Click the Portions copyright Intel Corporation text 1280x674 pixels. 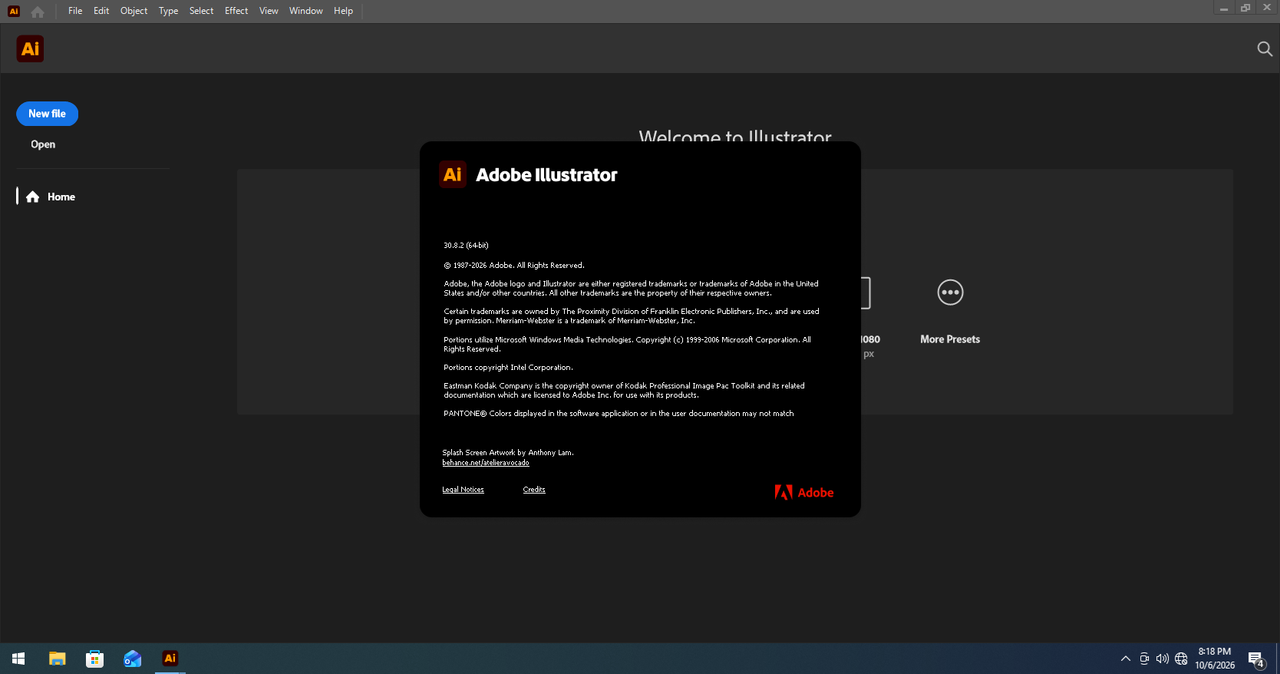(x=508, y=367)
